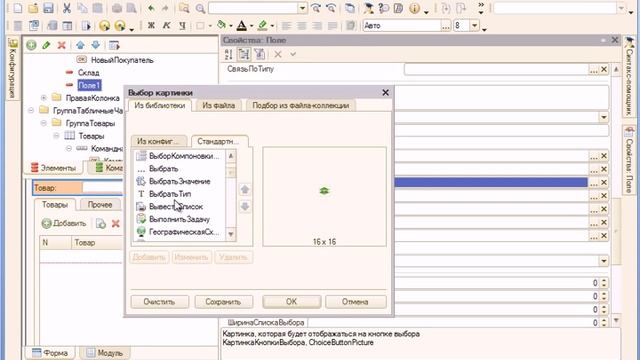Edit form element with the pencil icon
640x360 pixels.
[x=46, y=45]
